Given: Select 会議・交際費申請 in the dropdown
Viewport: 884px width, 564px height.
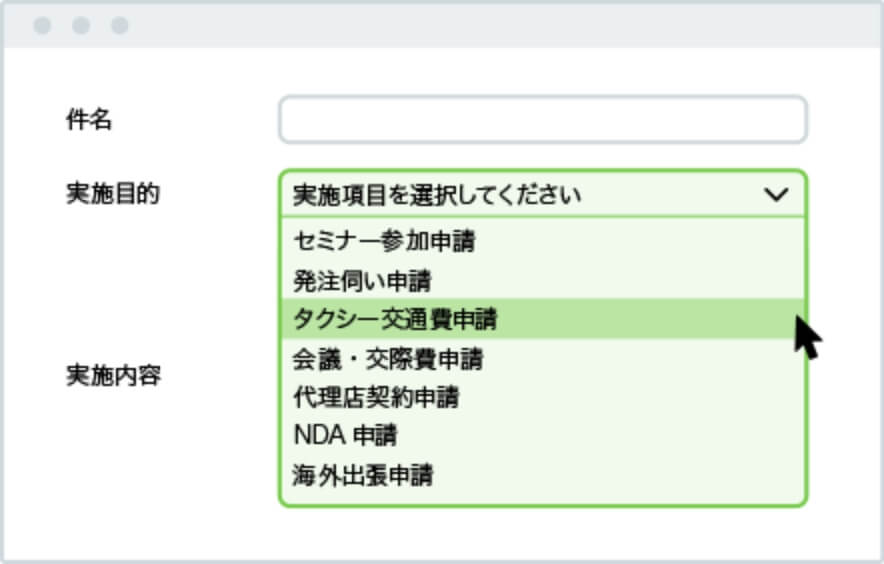Looking at the screenshot, I should point(542,359).
